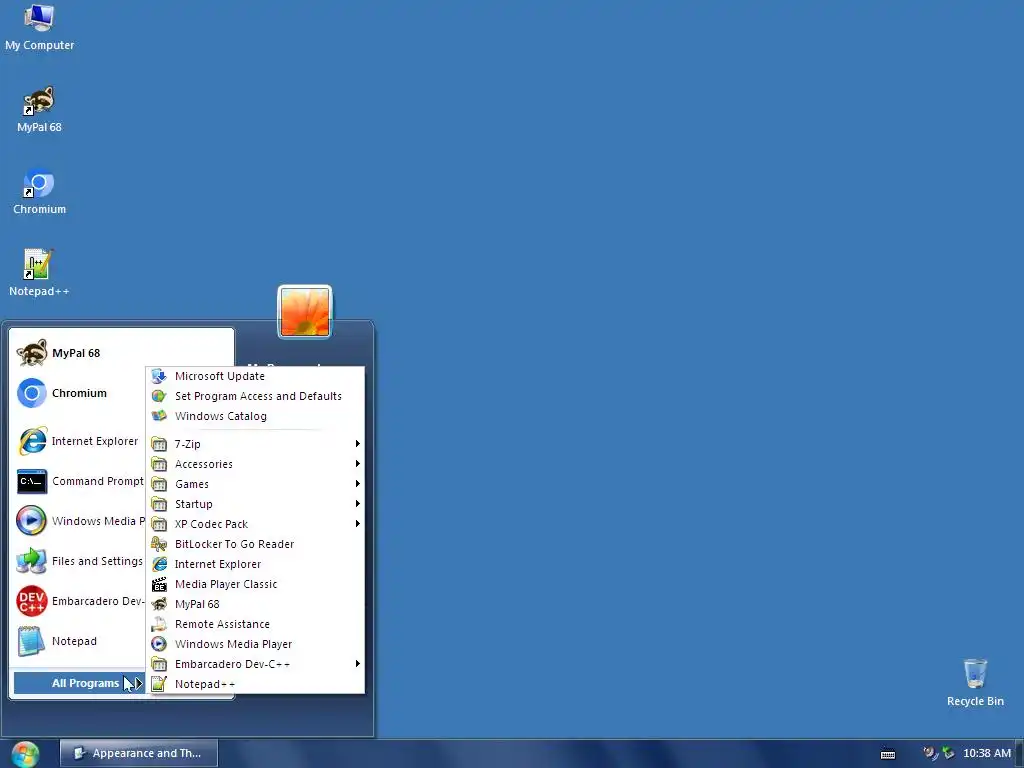Open MyPal 68 from All Programs list

tap(255, 604)
